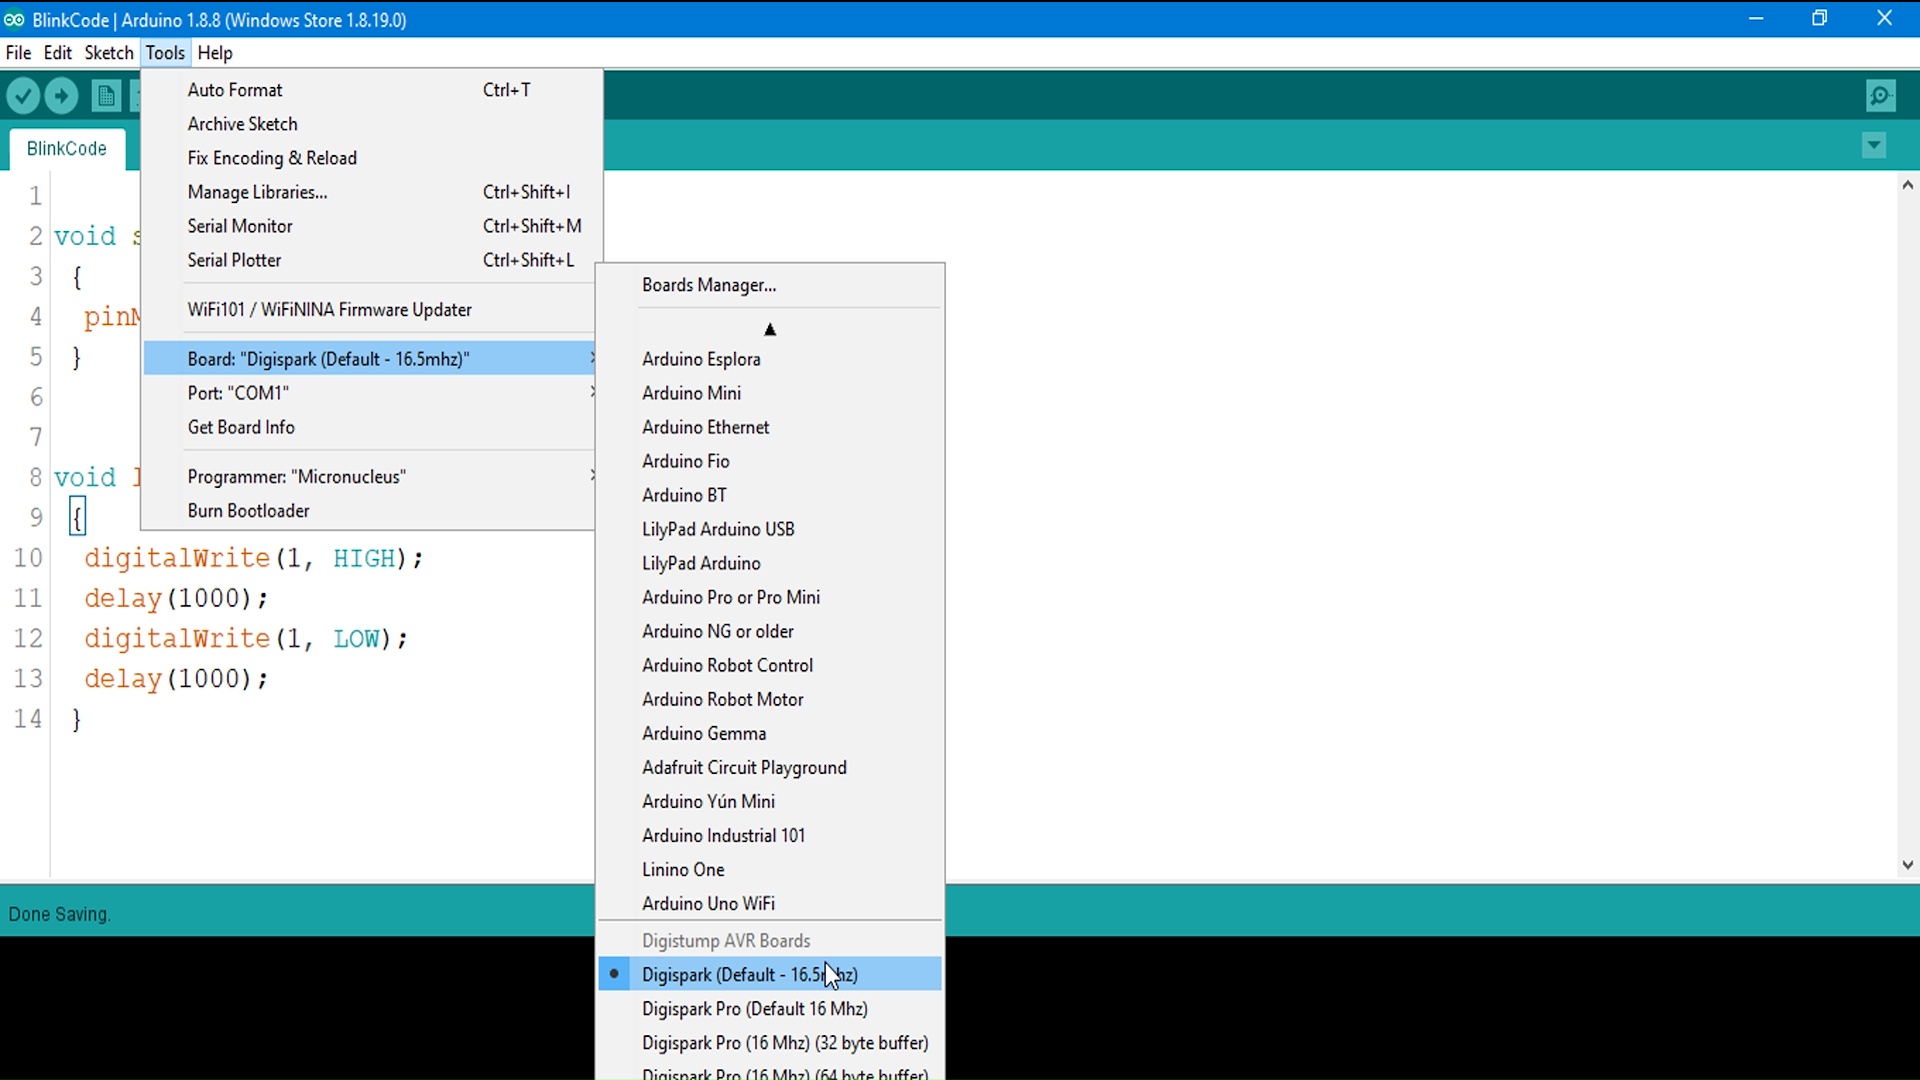Open Boards Manager...
Viewport: 1920px width, 1080px height.
tap(770, 285)
